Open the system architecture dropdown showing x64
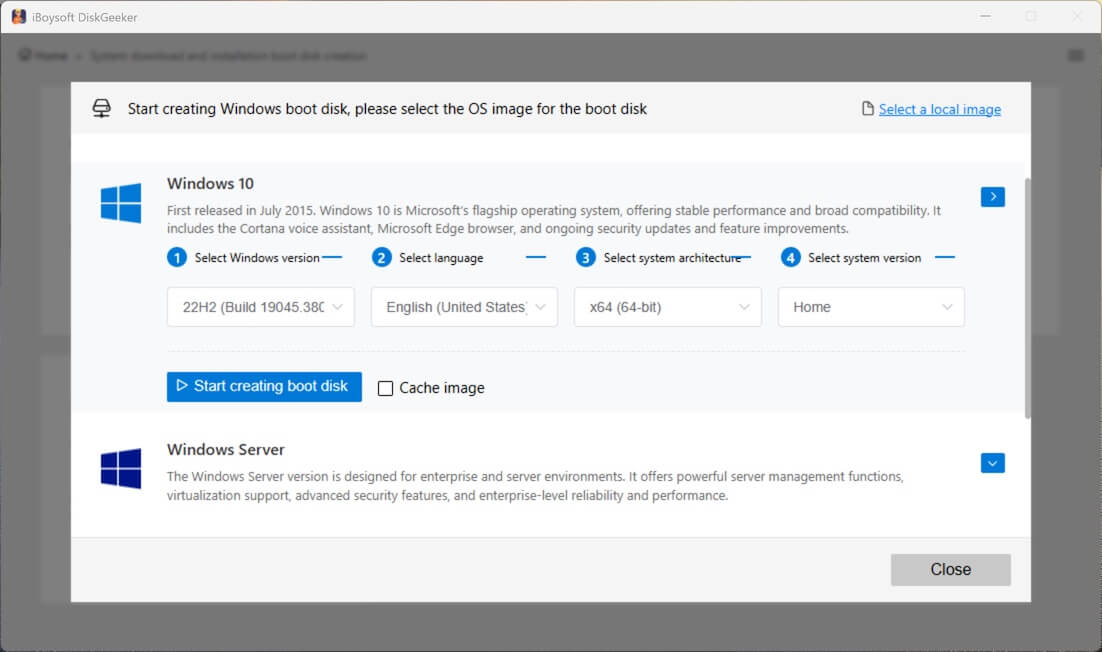This screenshot has width=1102, height=652. [667, 307]
